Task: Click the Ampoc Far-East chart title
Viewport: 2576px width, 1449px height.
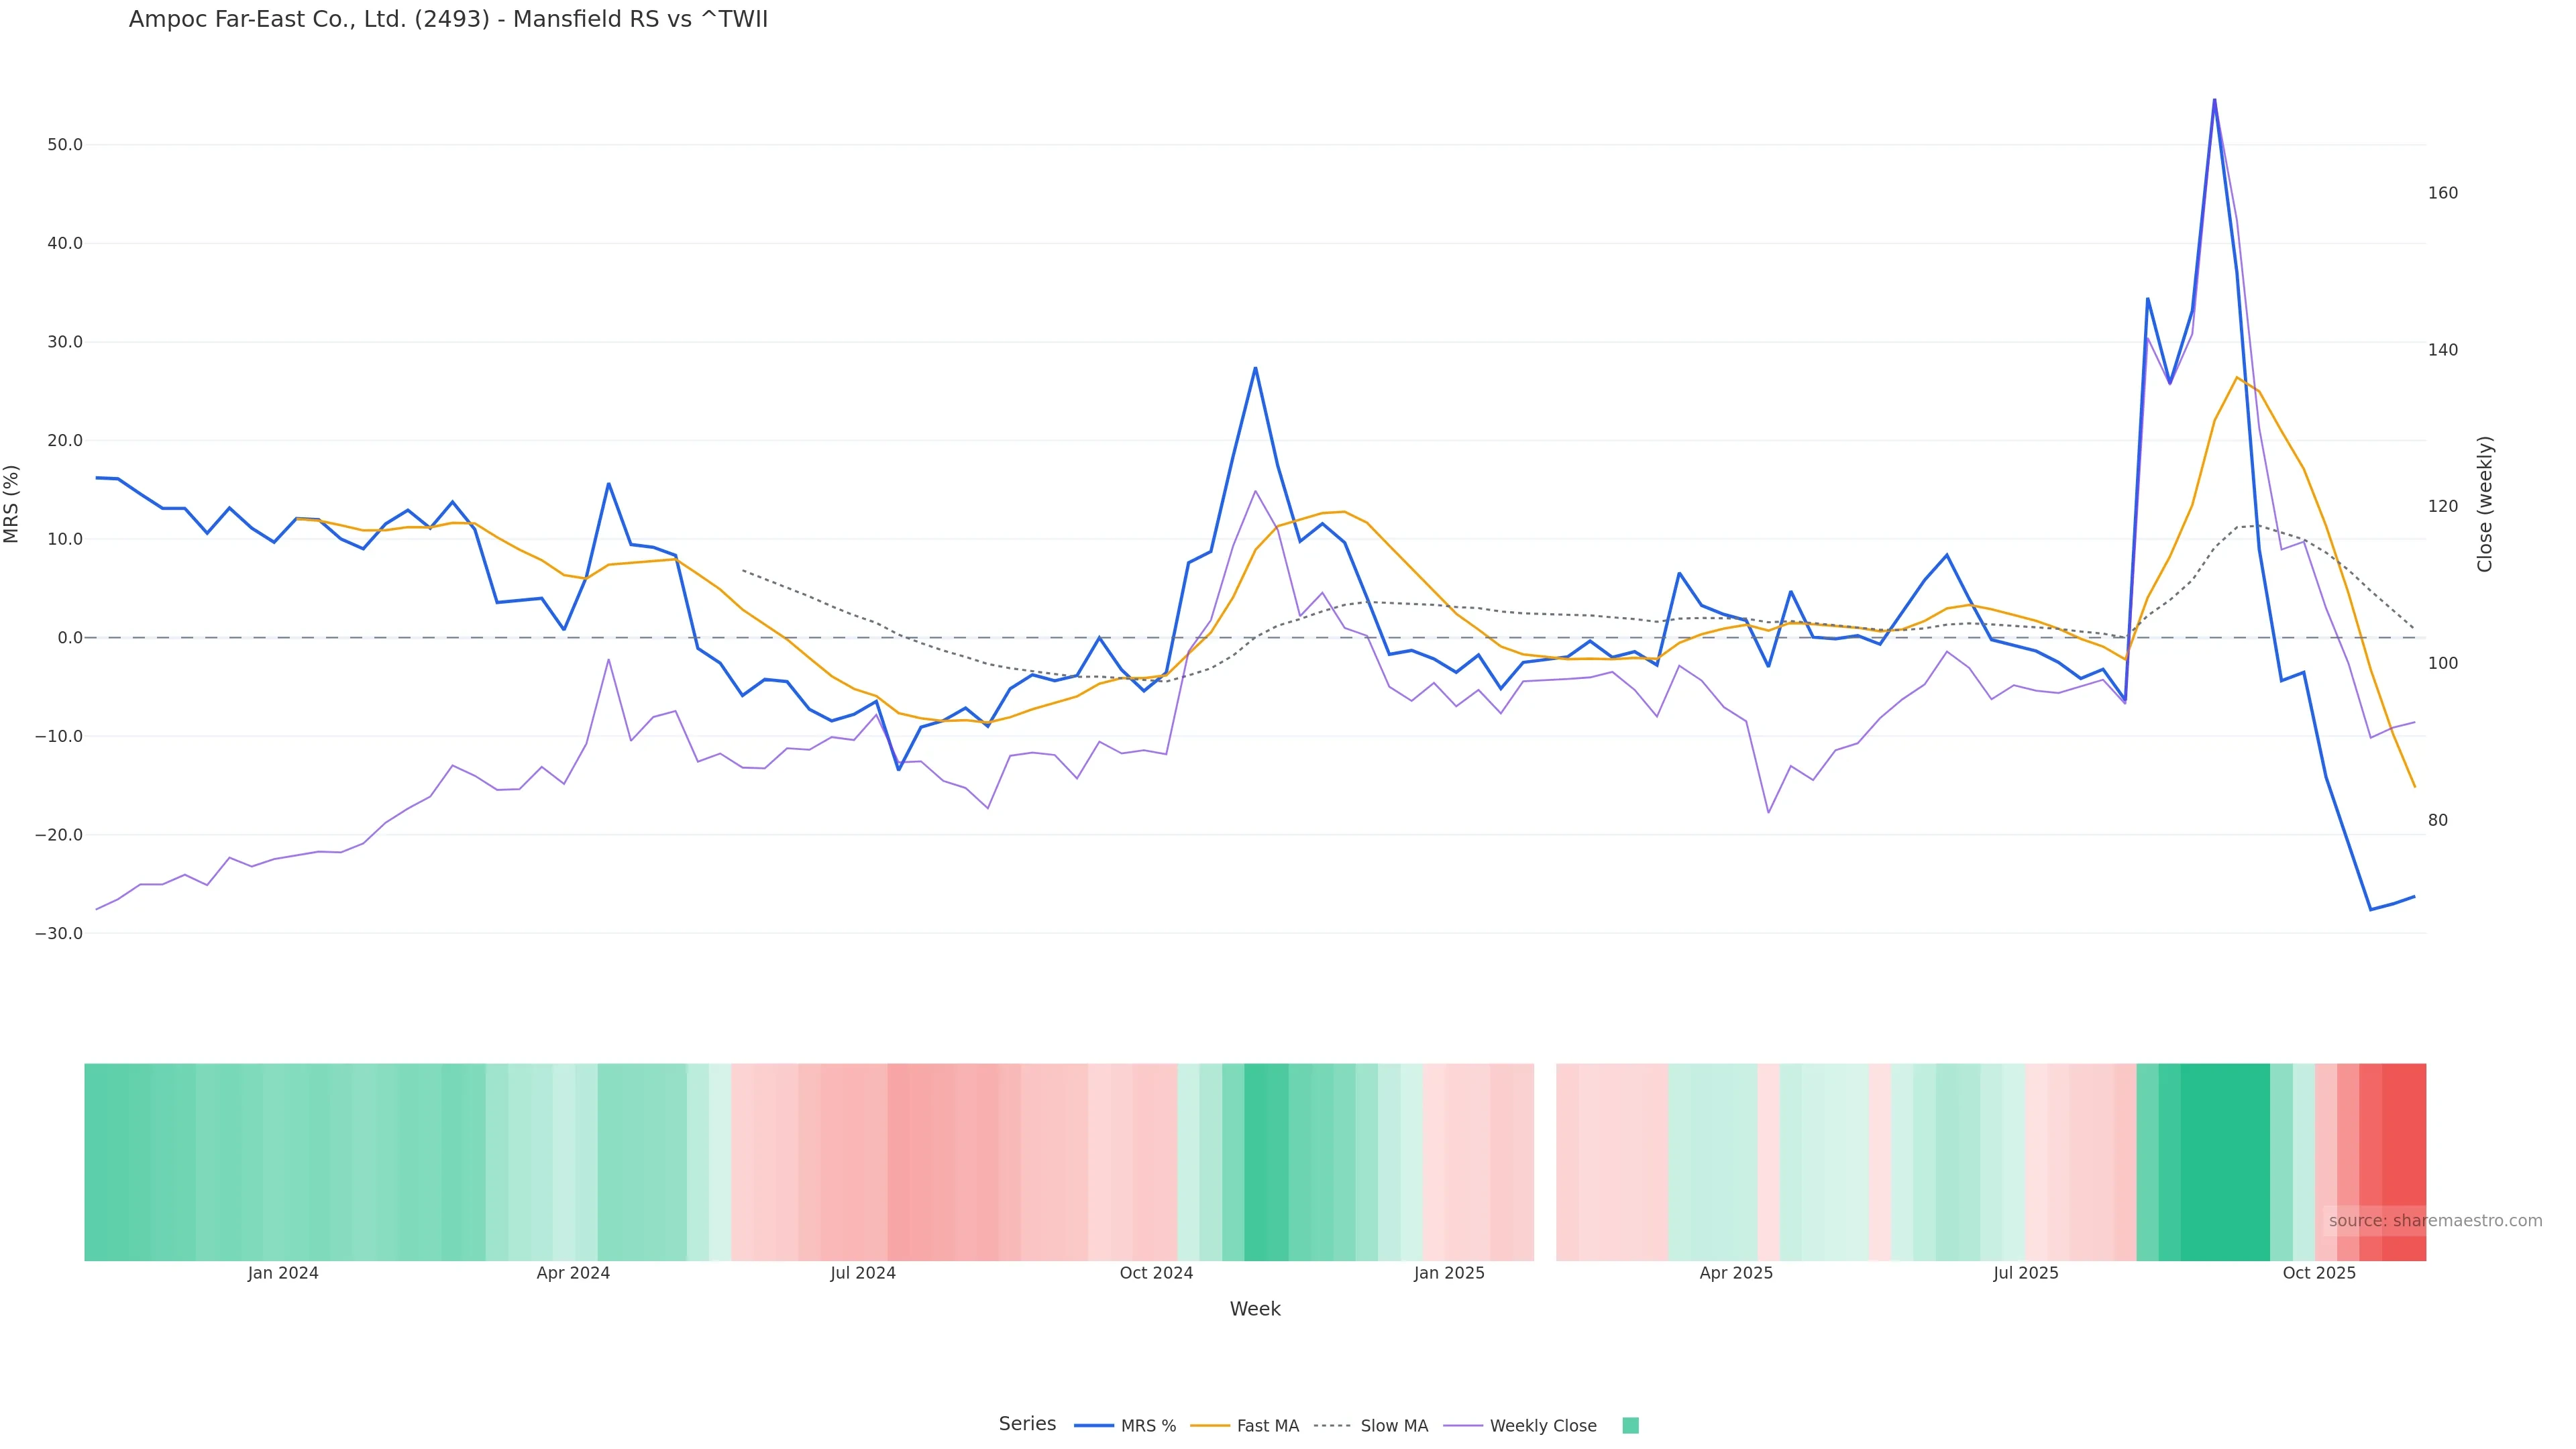Action: (448, 20)
